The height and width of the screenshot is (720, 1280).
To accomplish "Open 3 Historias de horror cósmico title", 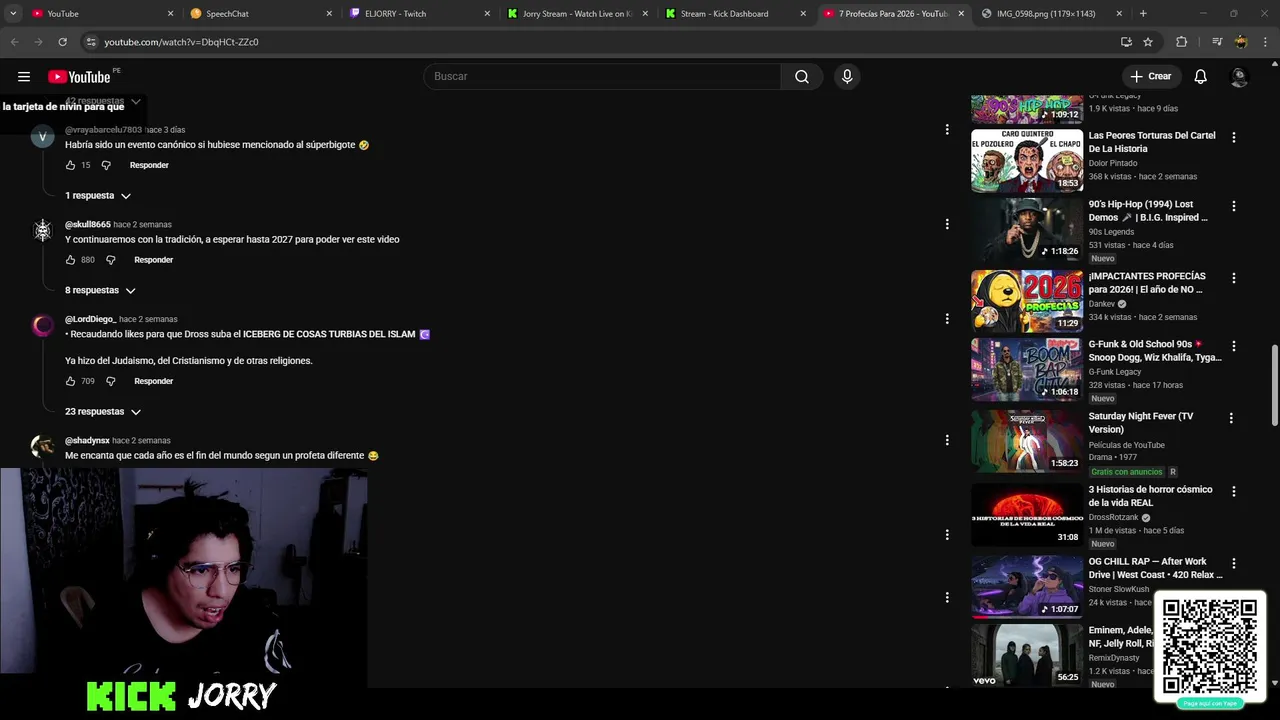I will click(x=1151, y=496).
